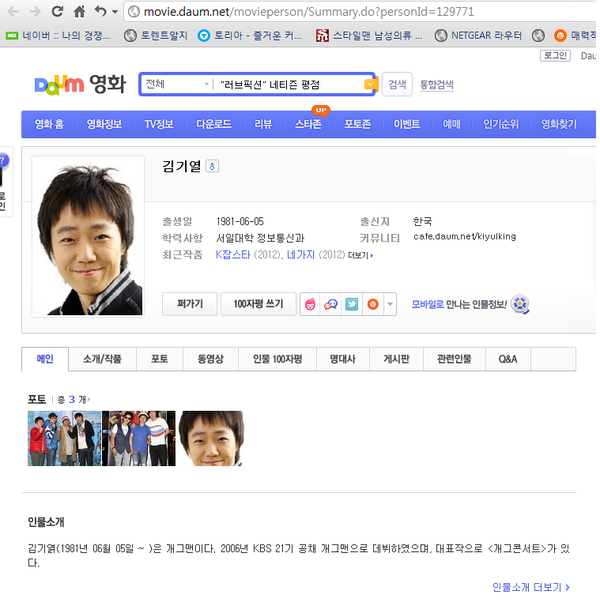Select TV정보 menu item

click(x=159, y=124)
